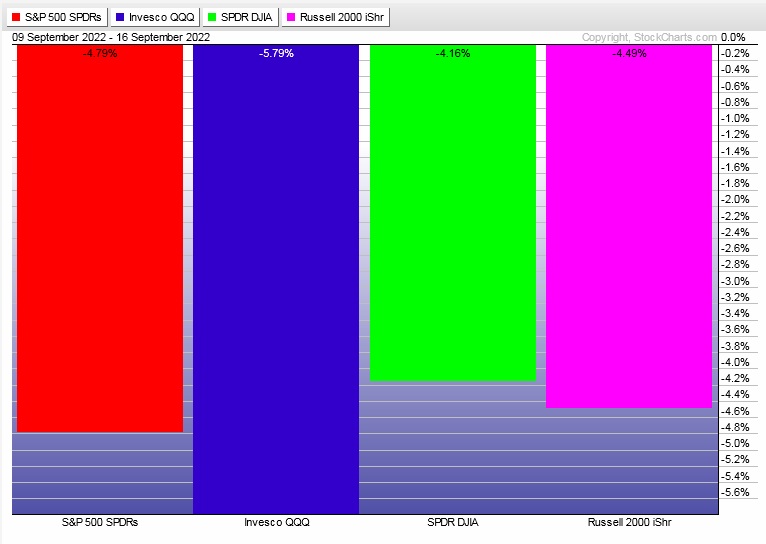766x544 pixels.
Task: Select the red S&P 500 SPDRs bar
Action: click(x=100, y=238)
